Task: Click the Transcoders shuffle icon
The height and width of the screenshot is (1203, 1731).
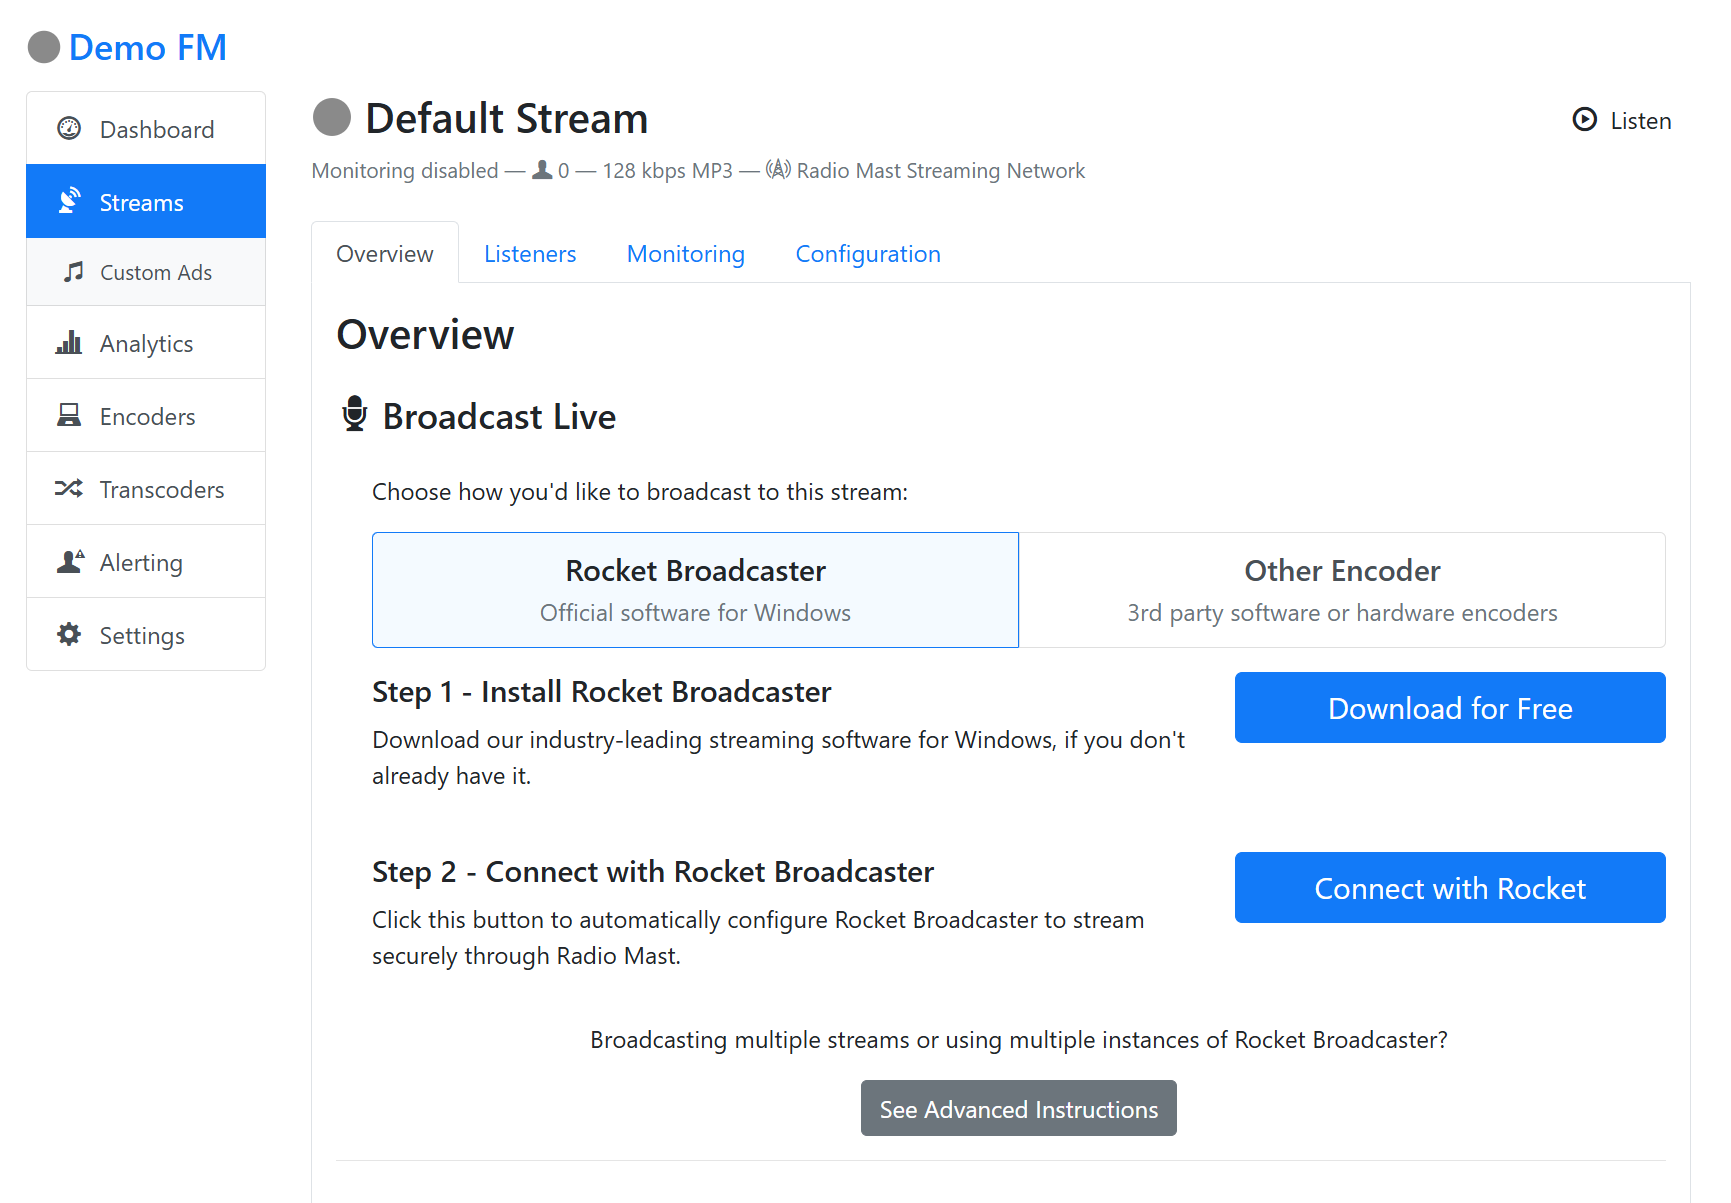Action: pyautogui.click(x=69, y=488)
